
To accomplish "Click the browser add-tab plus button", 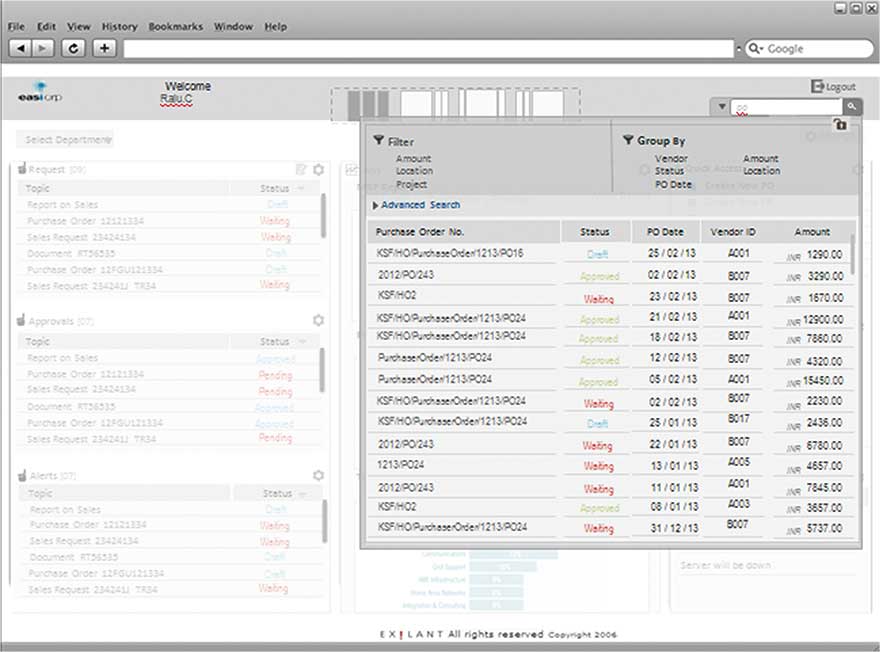I will click(x=105, y=48).
